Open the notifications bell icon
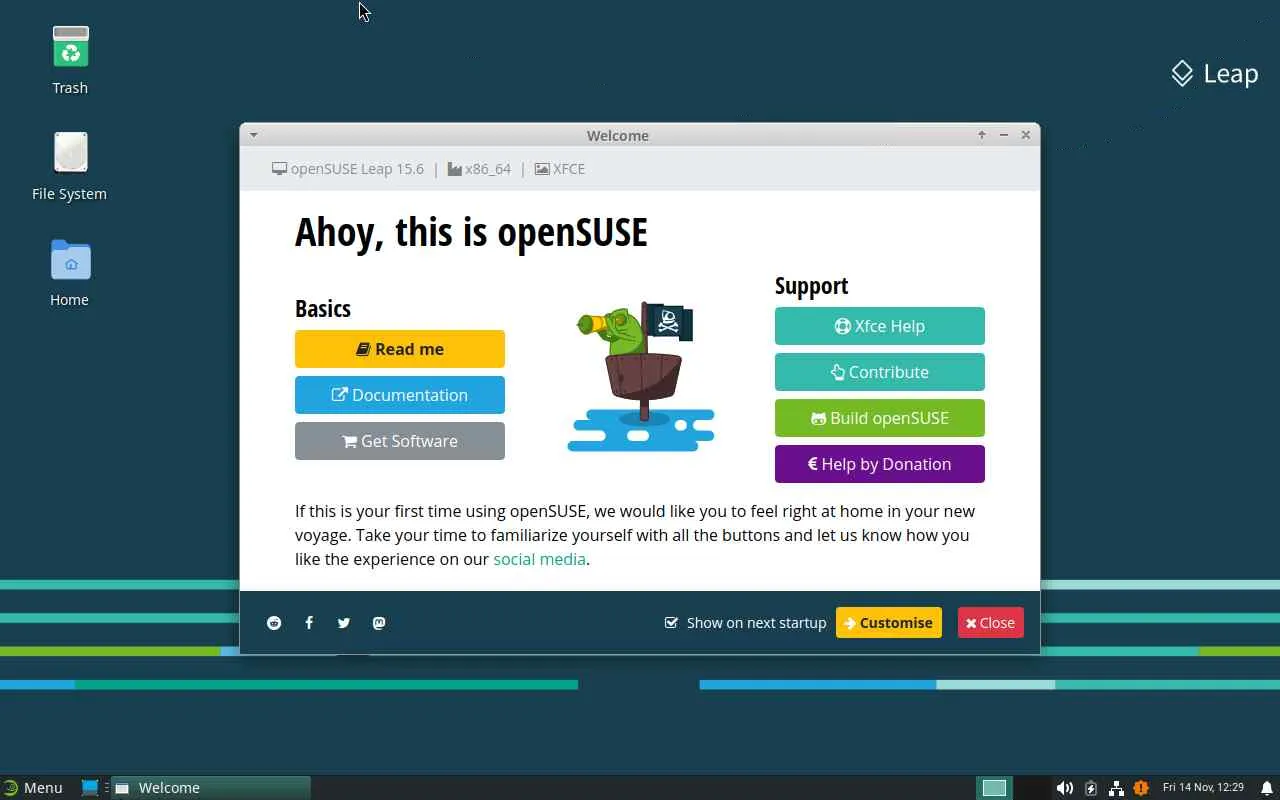 [1266, 788]
